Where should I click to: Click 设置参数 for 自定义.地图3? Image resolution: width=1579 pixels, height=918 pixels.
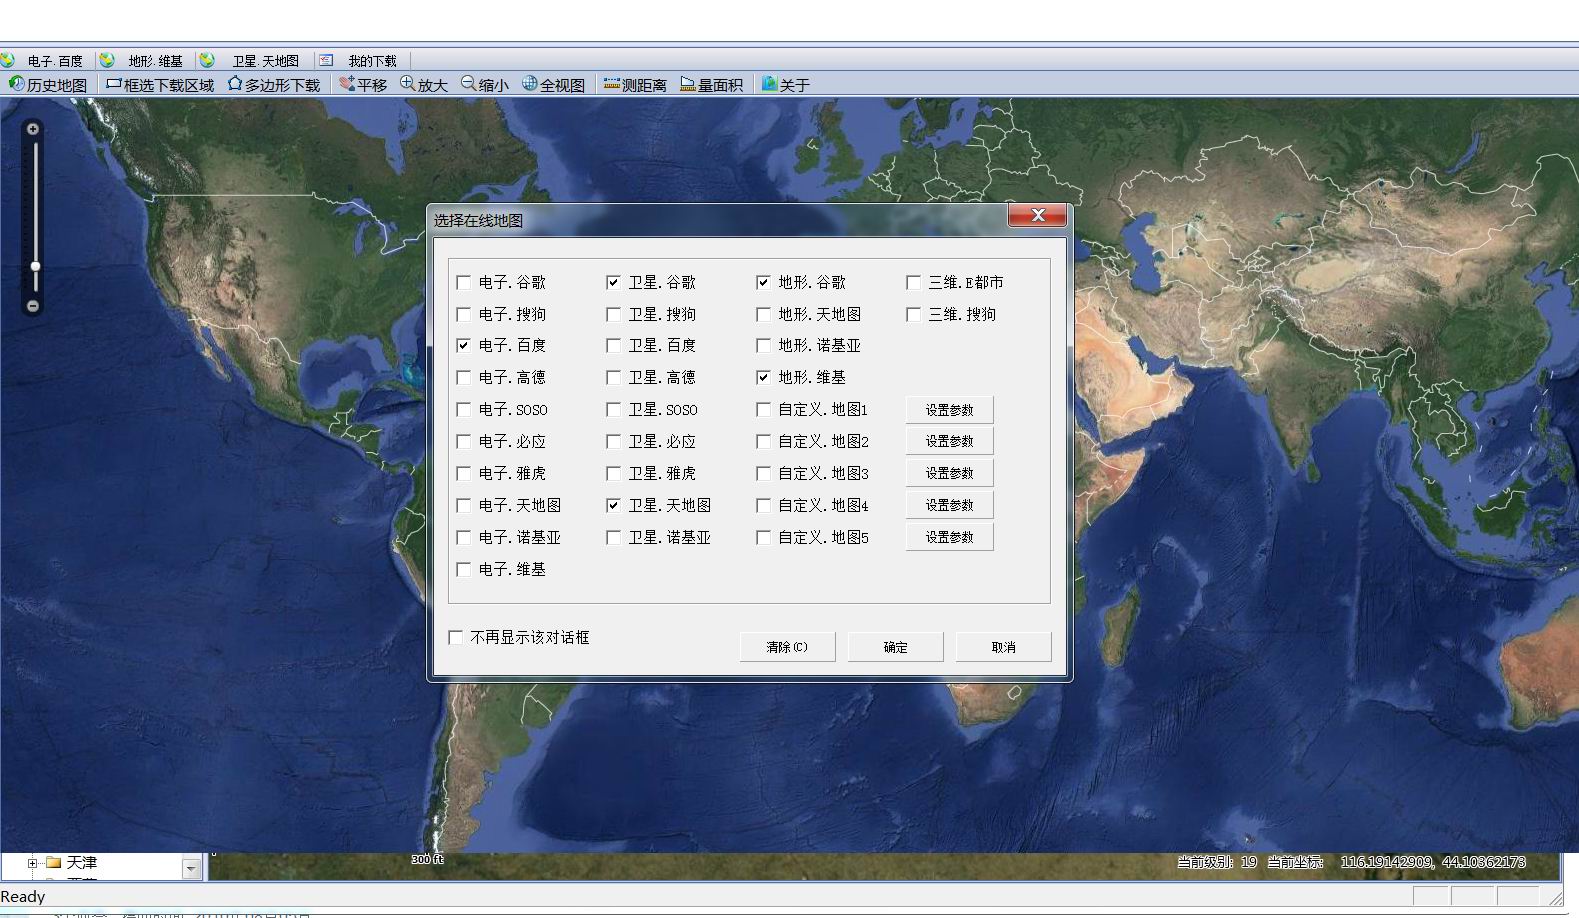point(949,473)
